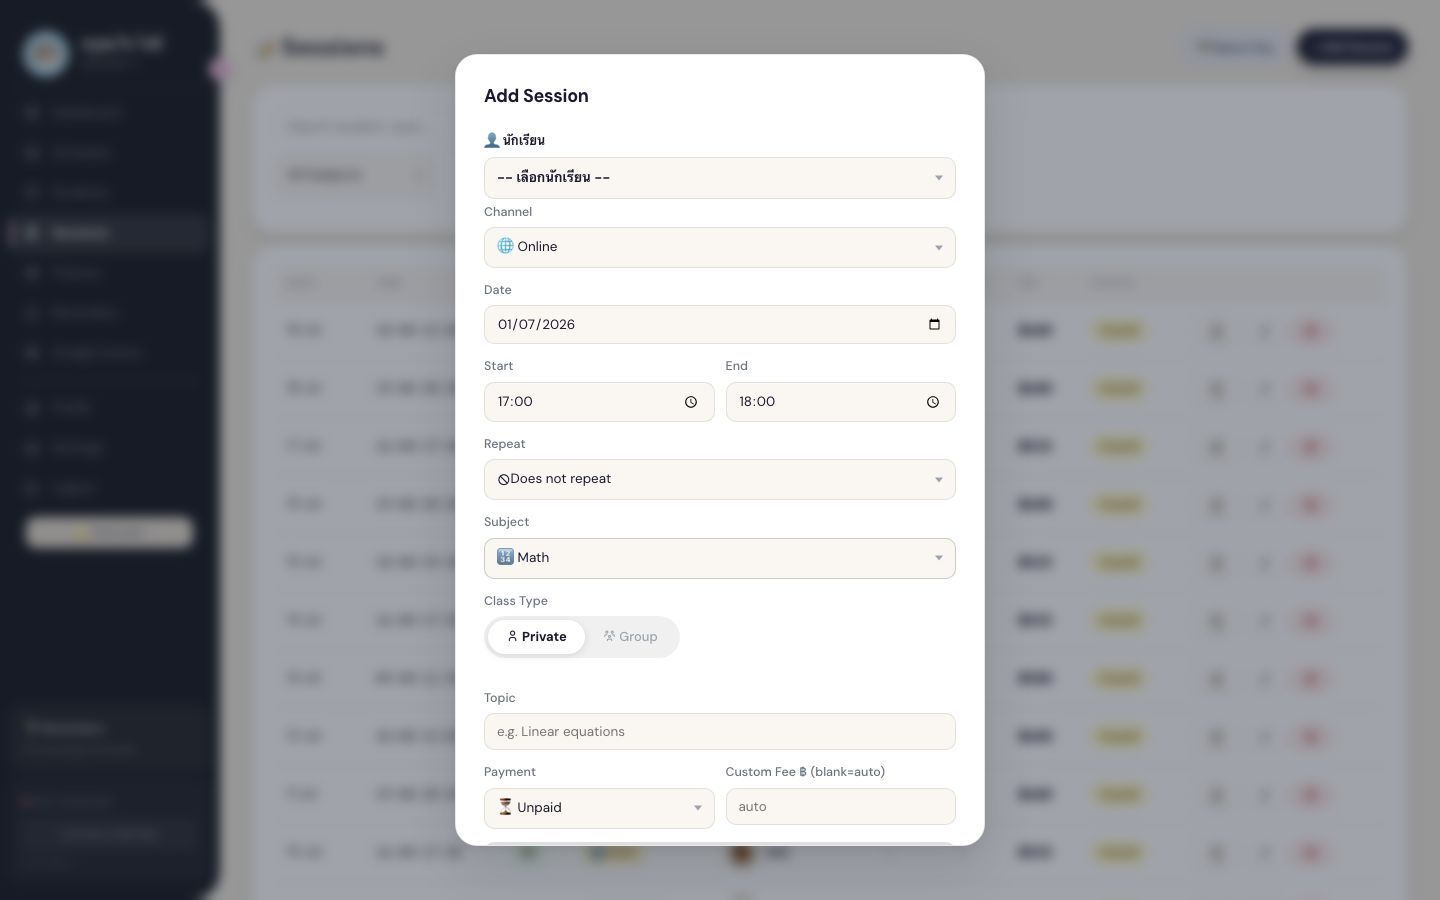Click the Start time 17:00 field
Viewport: 1440px width, 900px height.
(x=599, y=402)
